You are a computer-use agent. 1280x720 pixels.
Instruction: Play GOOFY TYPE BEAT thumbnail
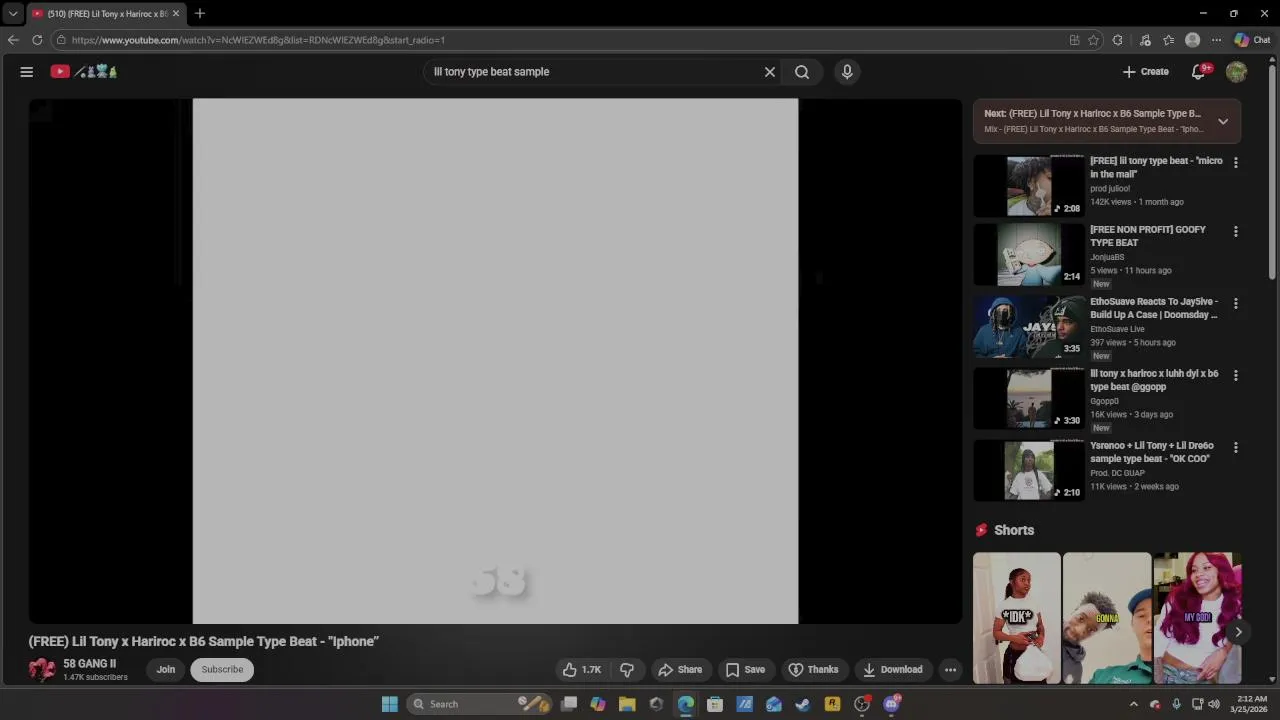coord(1029,255)
